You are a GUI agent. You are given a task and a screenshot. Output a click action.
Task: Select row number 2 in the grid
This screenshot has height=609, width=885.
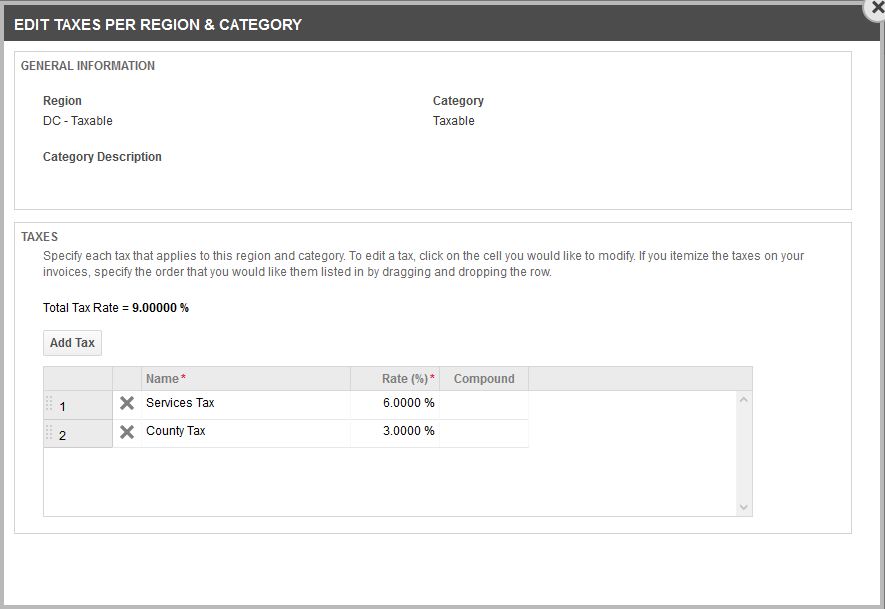(x=80, y=435)
